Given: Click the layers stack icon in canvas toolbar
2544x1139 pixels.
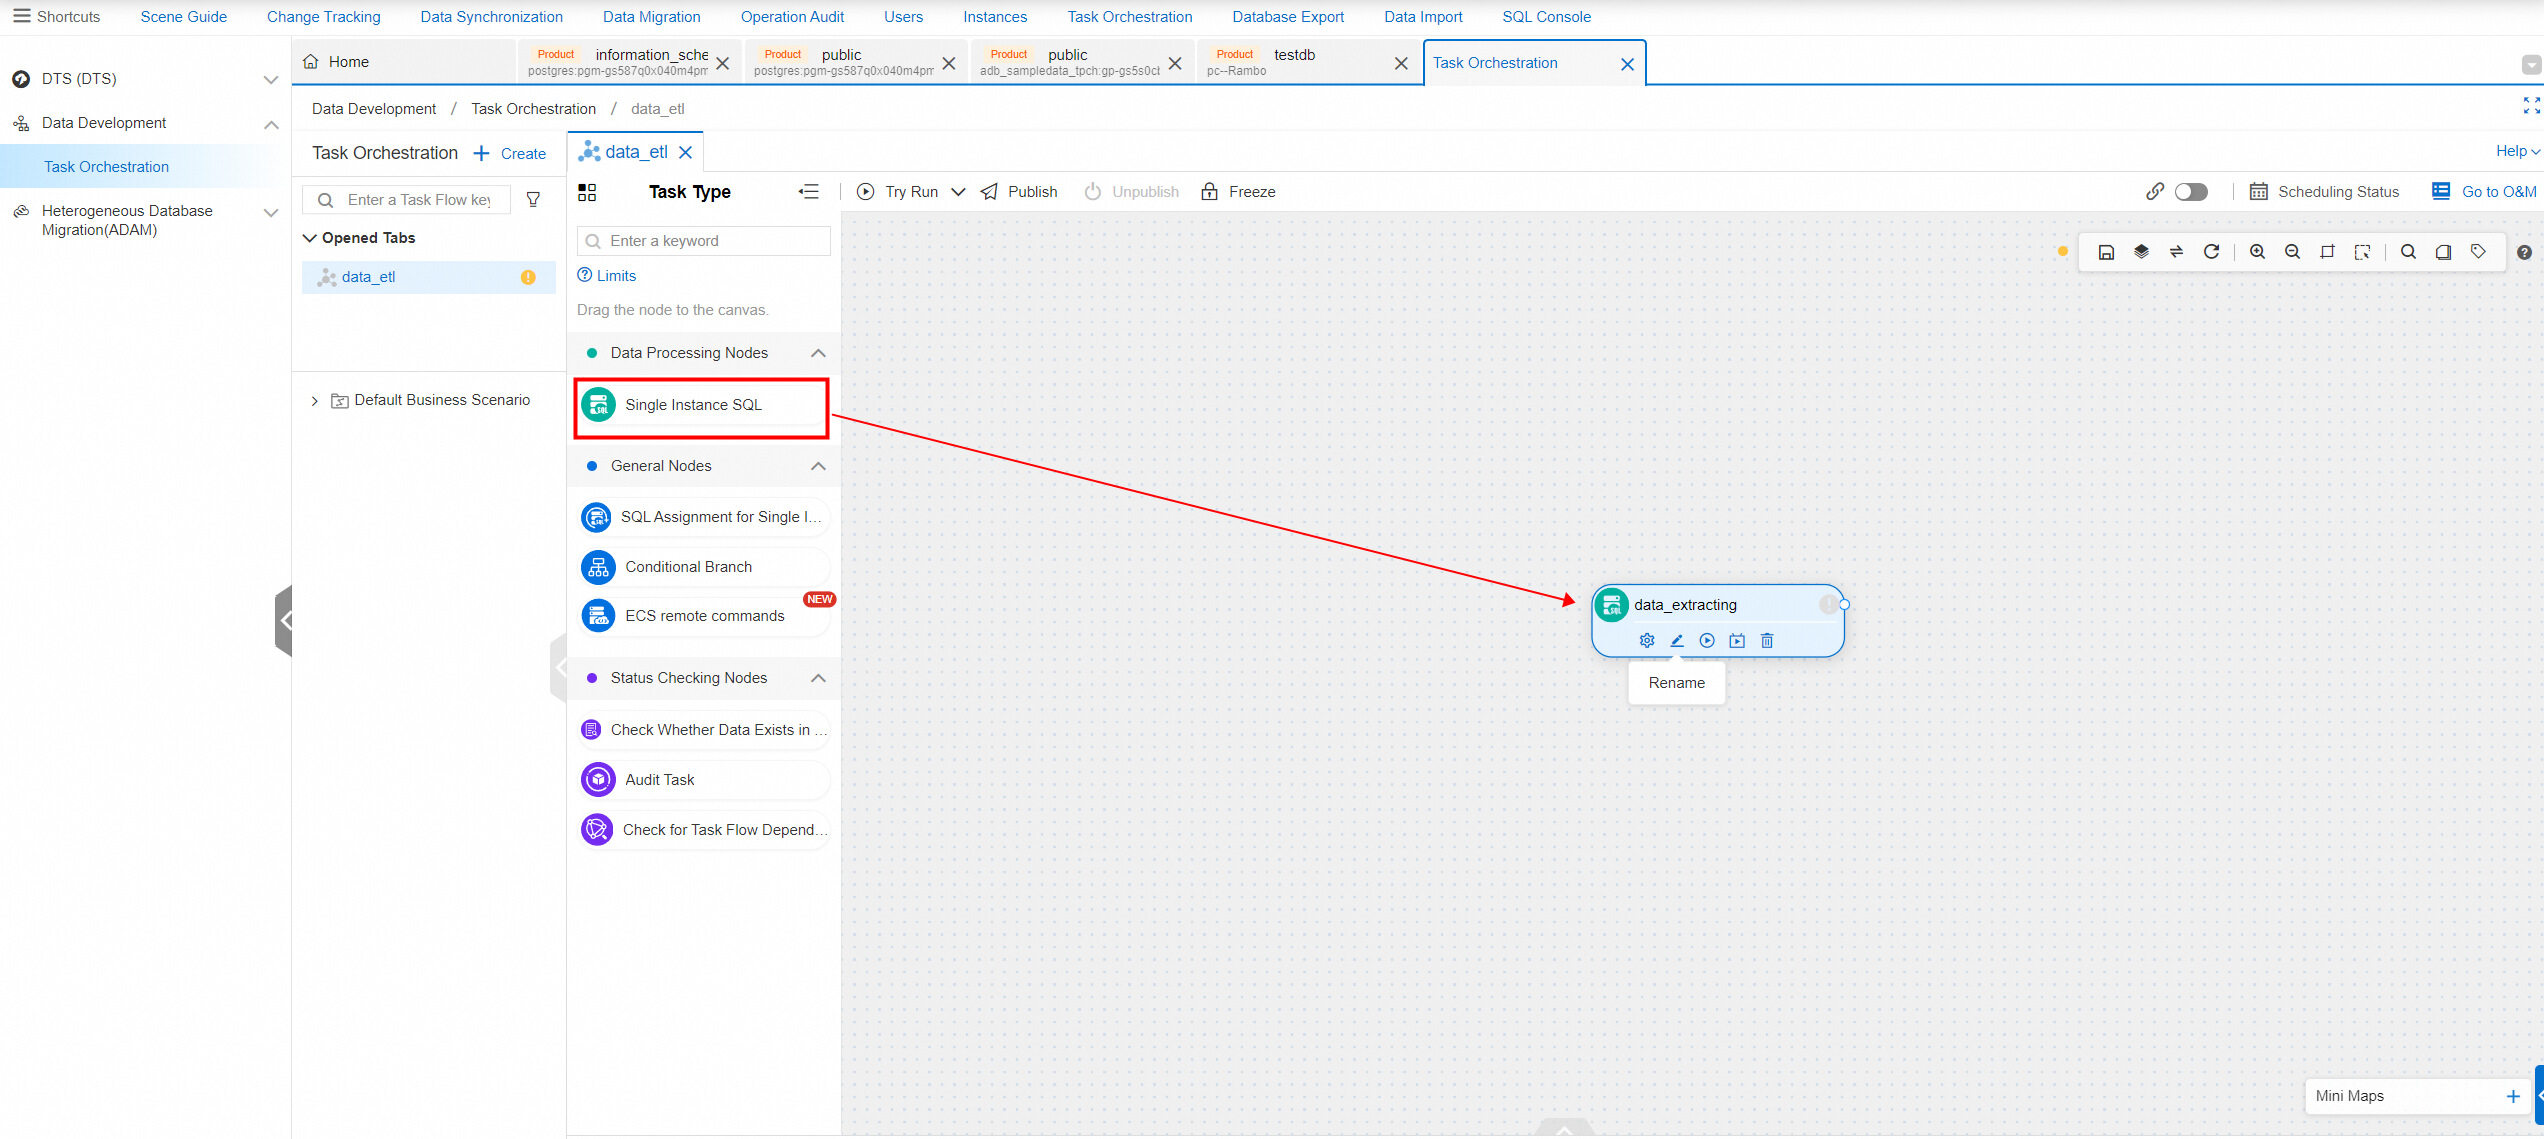Looking at the screenshot, I should coord(2141,252).
